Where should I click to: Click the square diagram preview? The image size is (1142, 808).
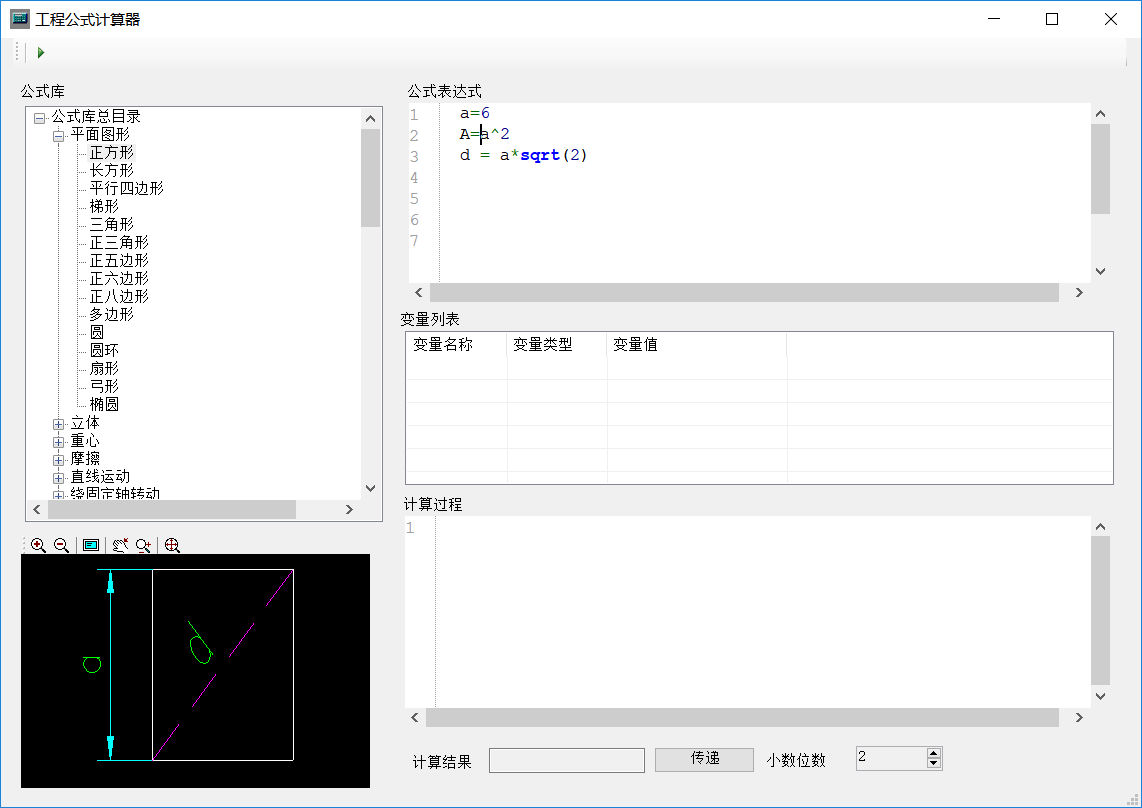pos(195,671)
